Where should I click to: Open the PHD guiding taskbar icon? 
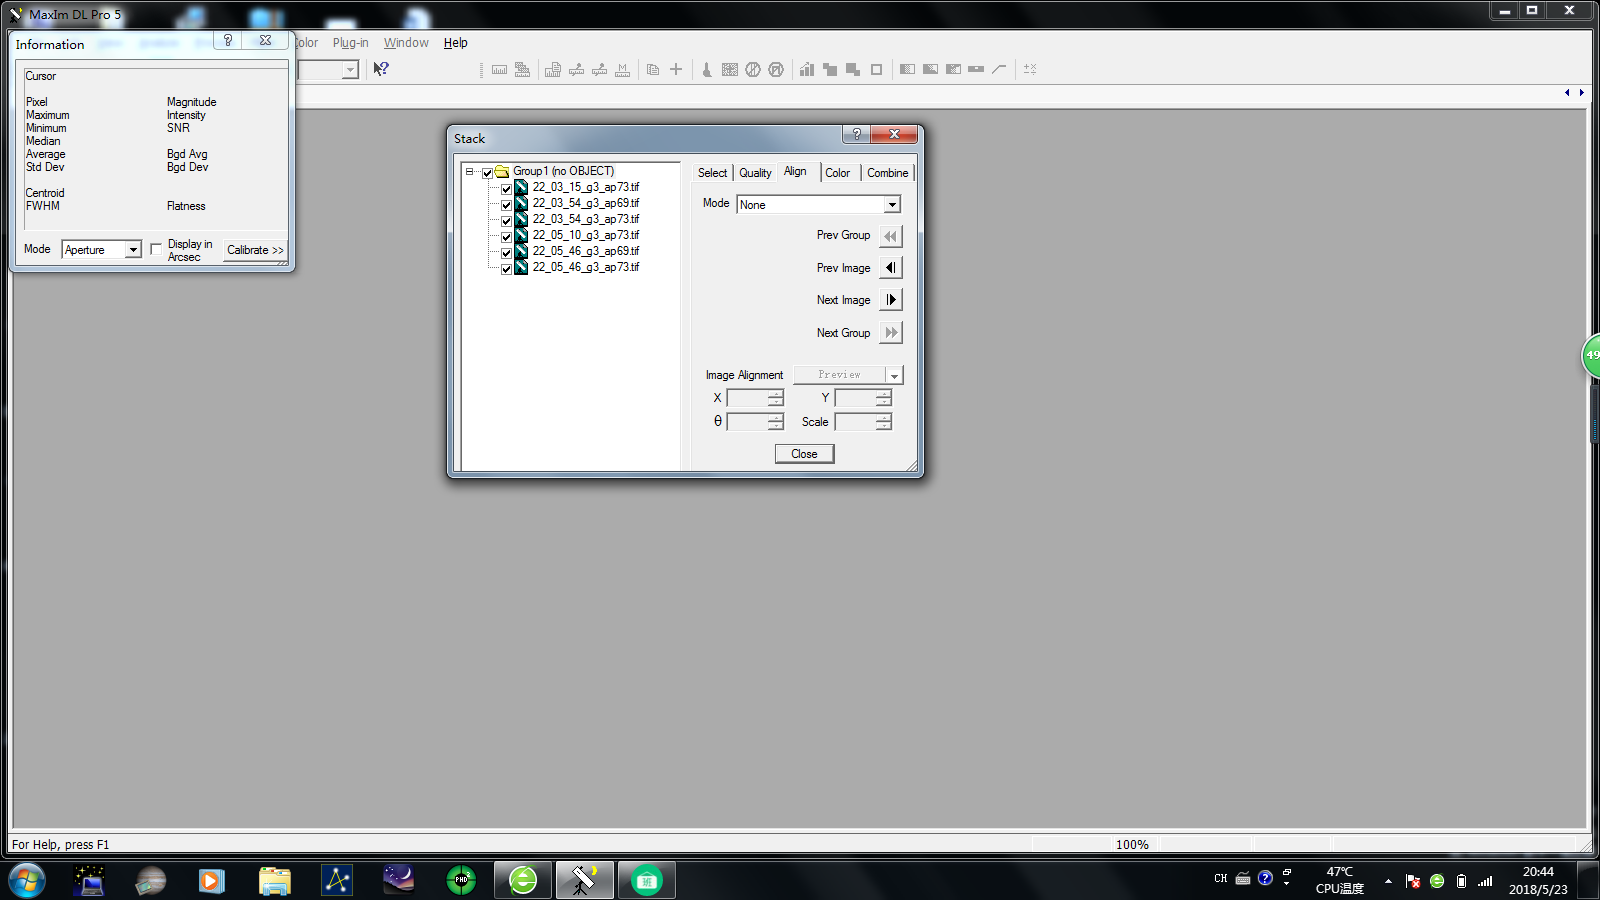[x=461, y=880]
